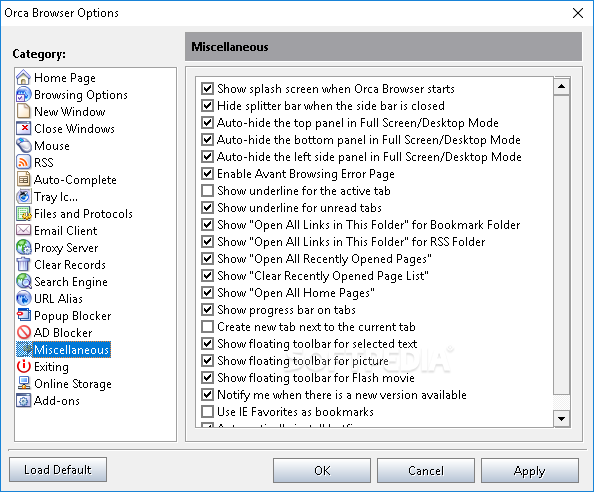Click the scrollbar down arrow
The width and height of the screenshot is (594, 492).
(x=561, y=419)
